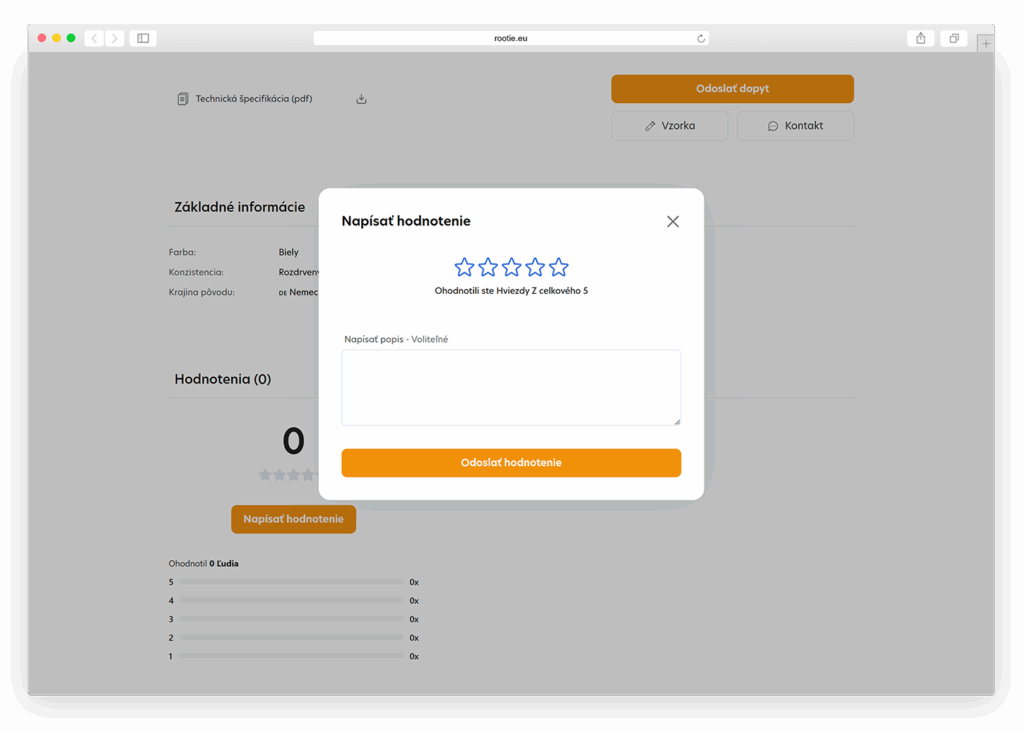Open a new tab with the plus button
The image size is (1024, 734).
pyautogui.click(x=986, y=43)
